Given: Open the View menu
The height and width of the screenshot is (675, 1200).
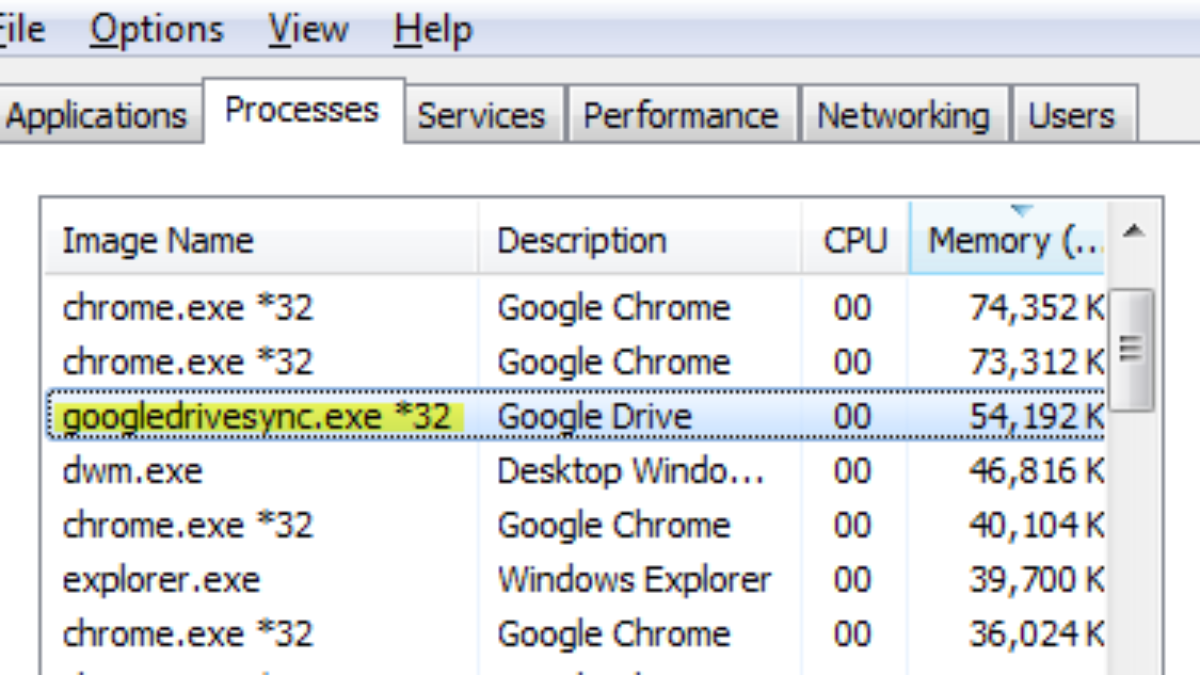Looking at the screenshot, I should click(310, 30).
